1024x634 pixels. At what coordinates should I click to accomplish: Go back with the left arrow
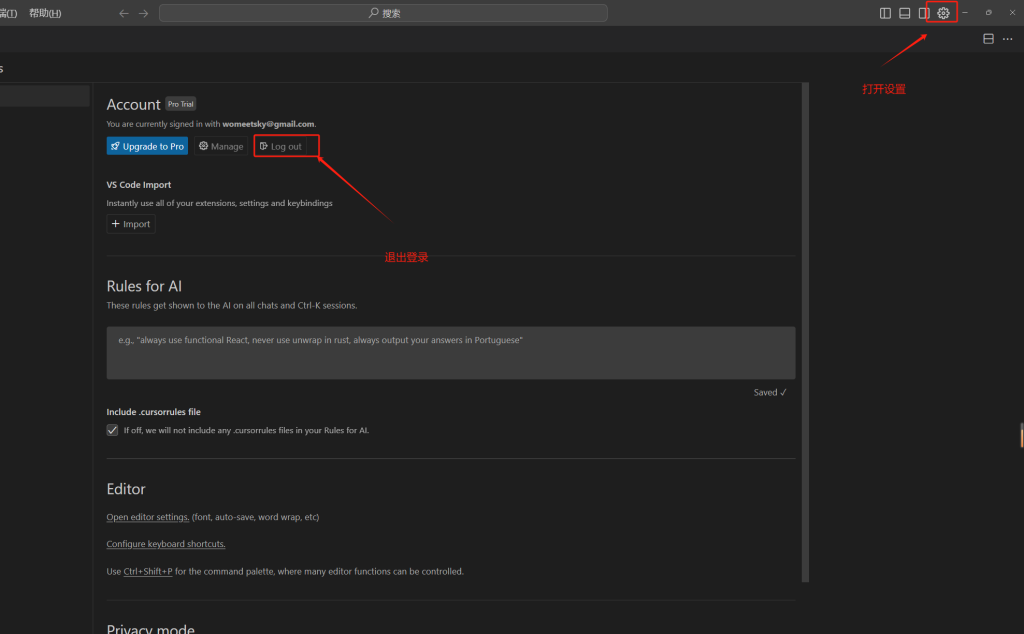(x=123, y=13)
